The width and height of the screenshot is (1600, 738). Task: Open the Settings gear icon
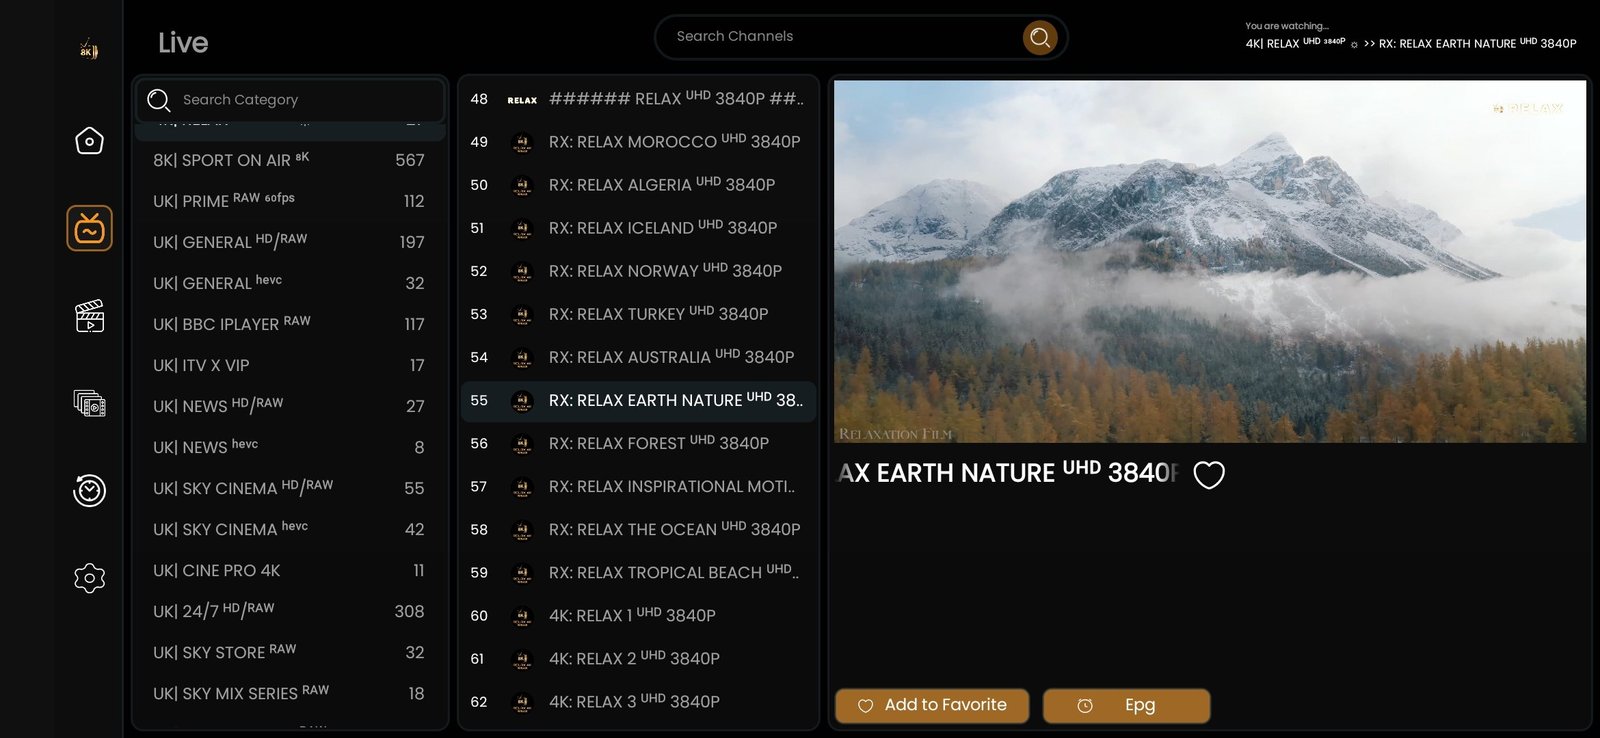click(x=89, y=578)
